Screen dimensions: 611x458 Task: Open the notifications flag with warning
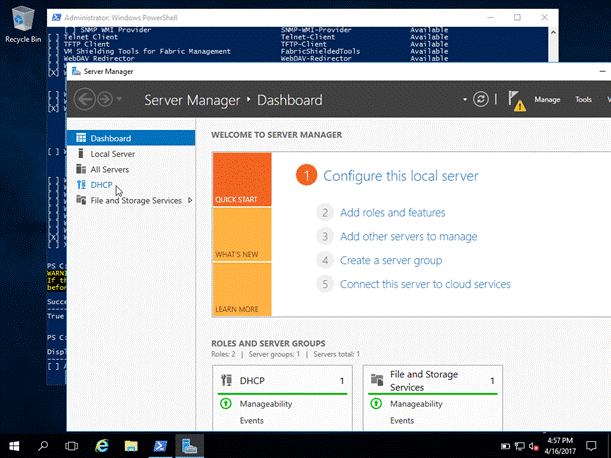point(517,101)
